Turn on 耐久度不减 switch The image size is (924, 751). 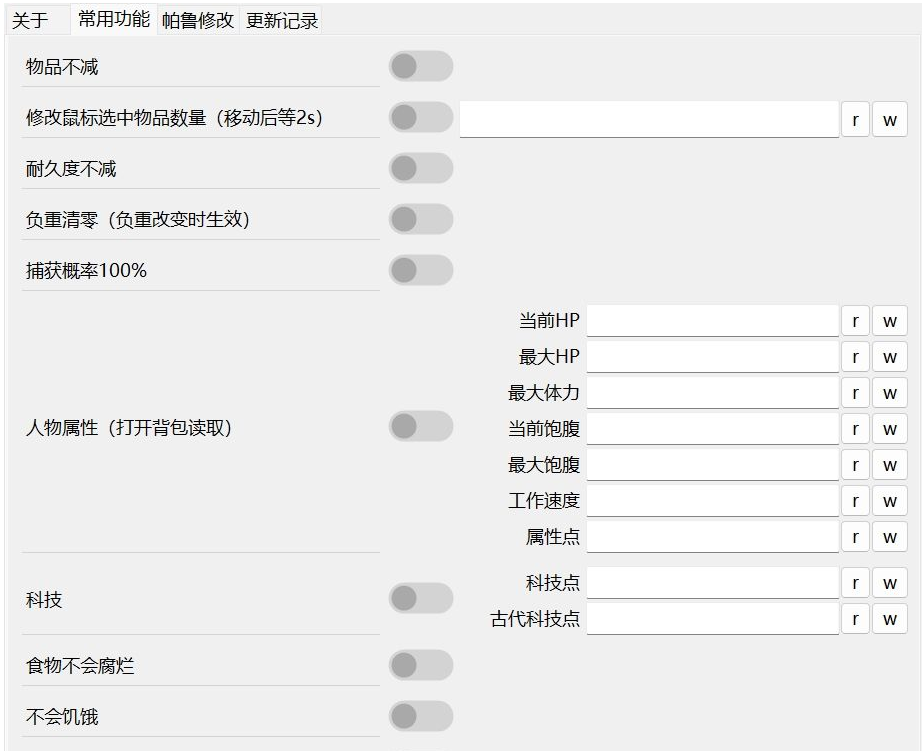click(420, 168)
